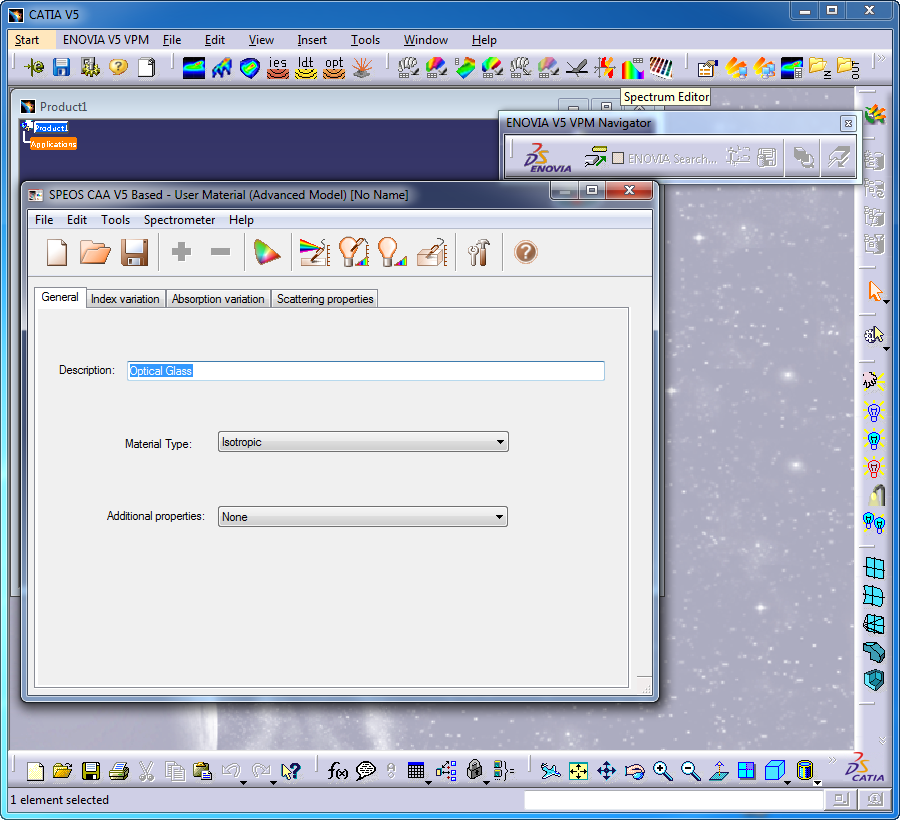Toggle the ENOVIA Search checkbox
900x820 pixels.
618,158
